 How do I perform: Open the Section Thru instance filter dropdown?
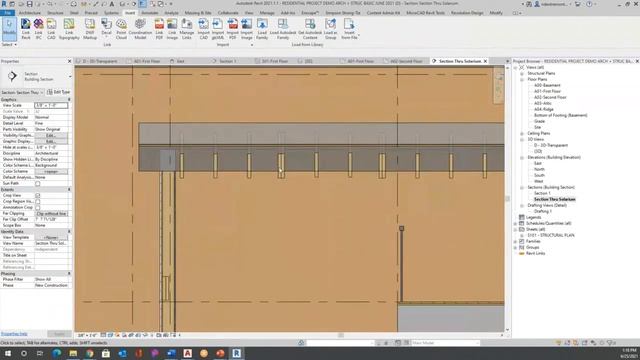42,92
